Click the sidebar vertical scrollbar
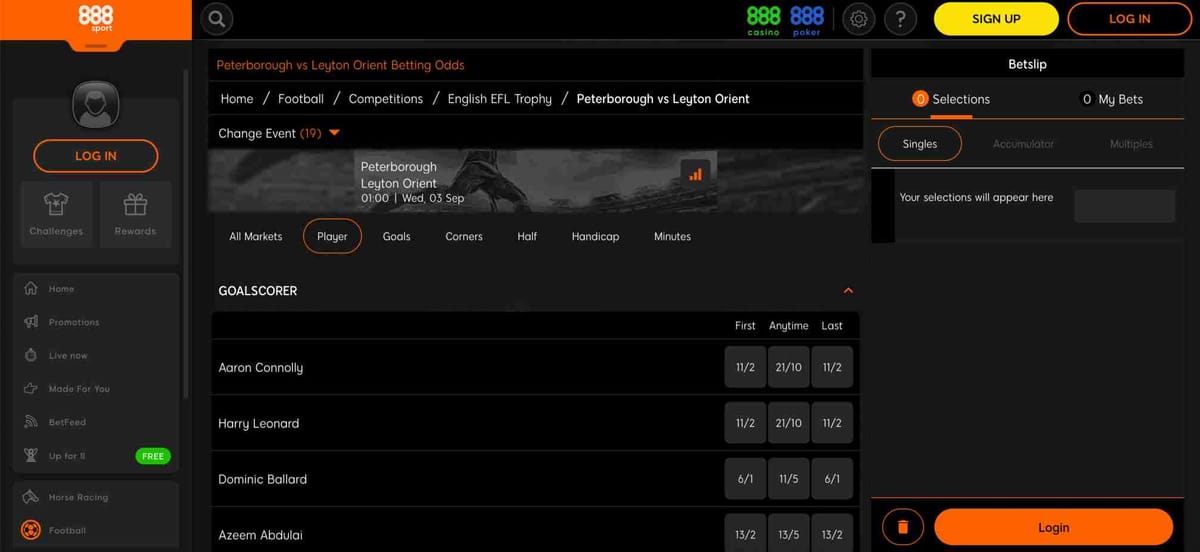This screenshot has width=1200, height=552. (x=186, y=235)
